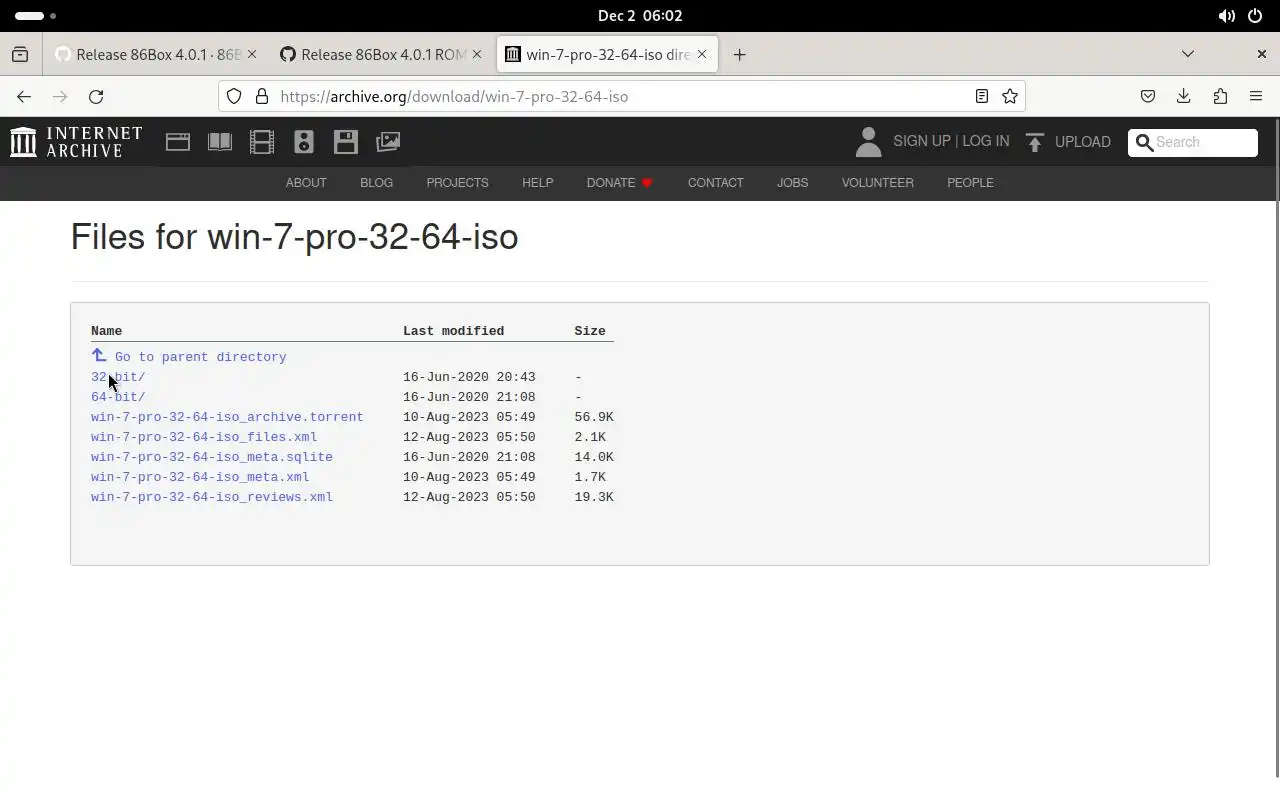Select the win-7-pro-32-64-iso tab
1280x800 pixels.
click(x=607, y=54)
